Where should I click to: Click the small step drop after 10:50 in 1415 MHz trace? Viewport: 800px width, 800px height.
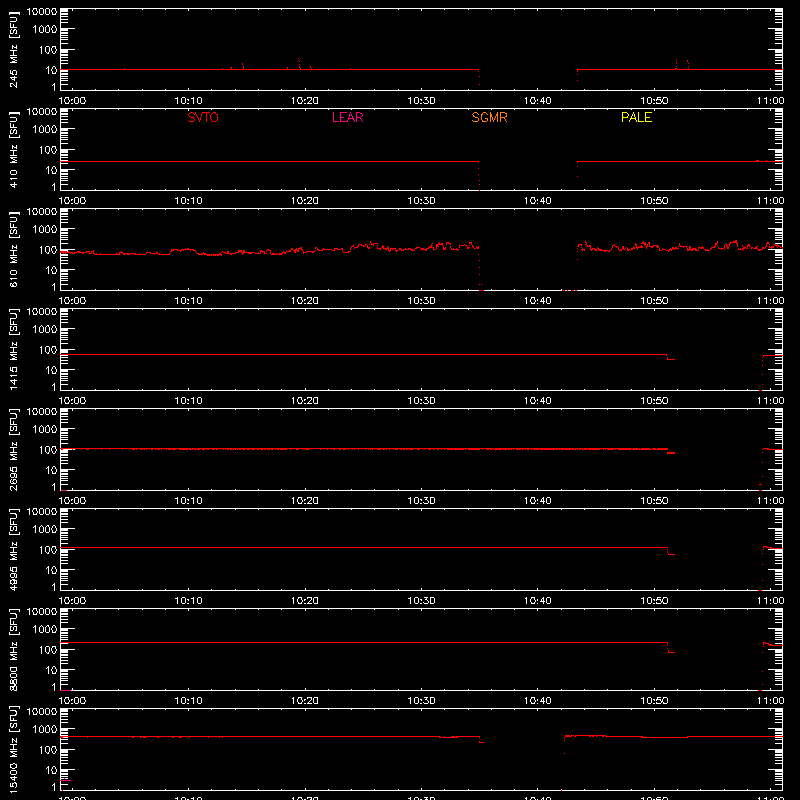671,359
